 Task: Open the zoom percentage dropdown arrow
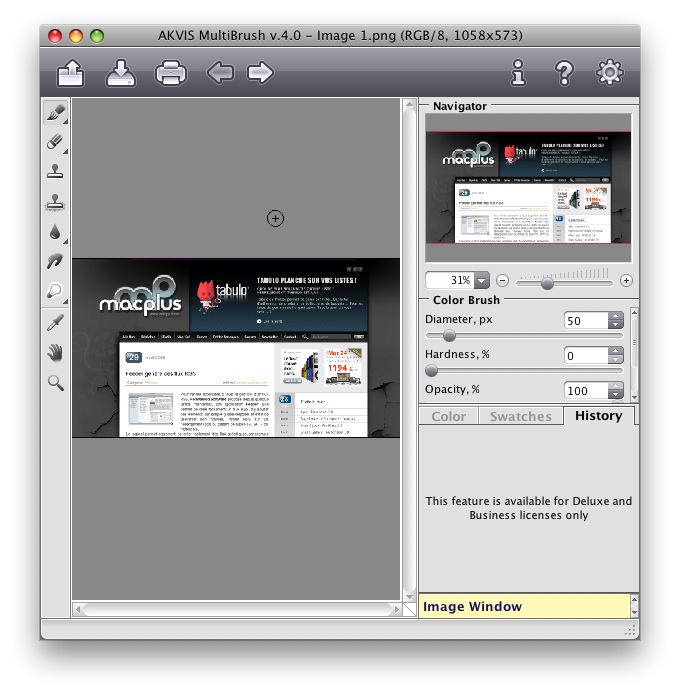(x=481, y=281)
